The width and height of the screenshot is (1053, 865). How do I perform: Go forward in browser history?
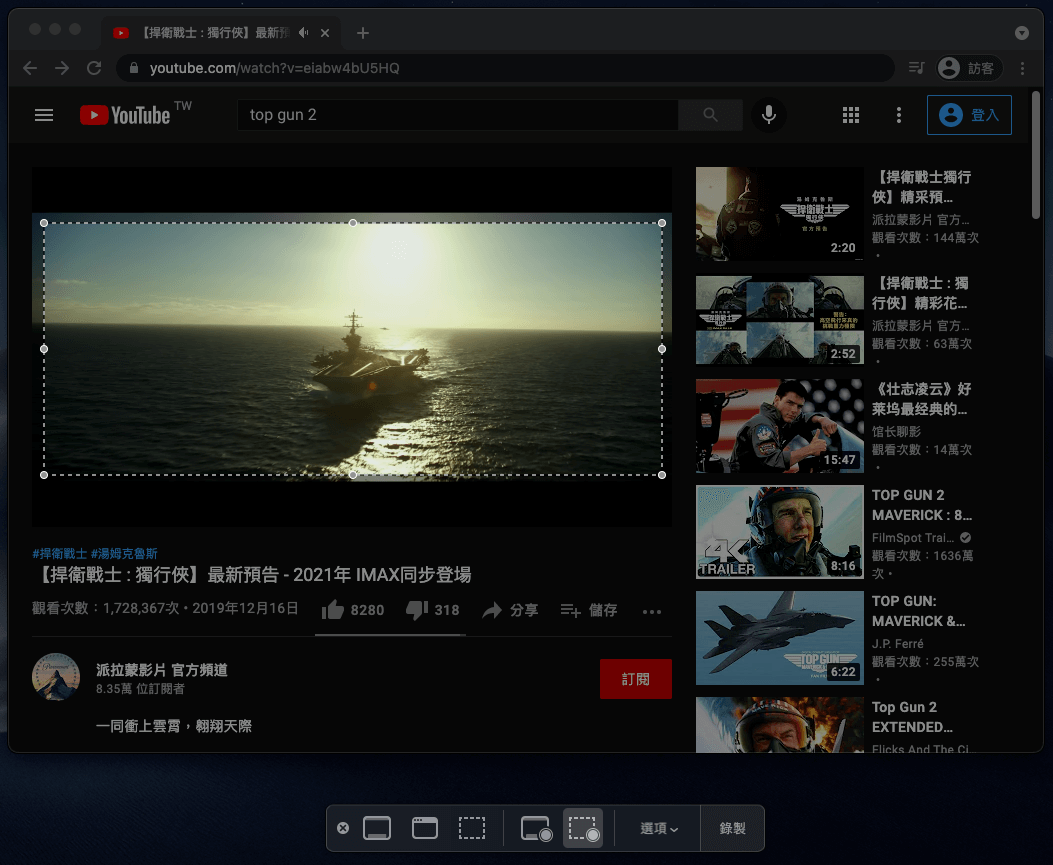point(62,68)
